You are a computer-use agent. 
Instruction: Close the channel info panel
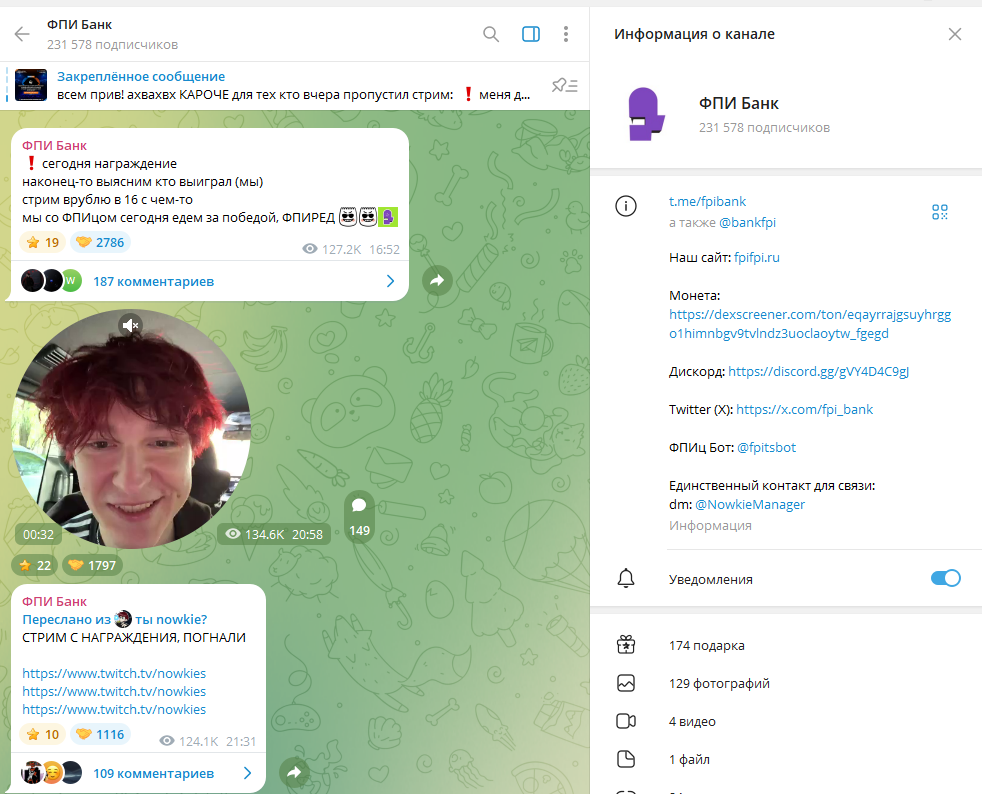click(x=954, y=34)
